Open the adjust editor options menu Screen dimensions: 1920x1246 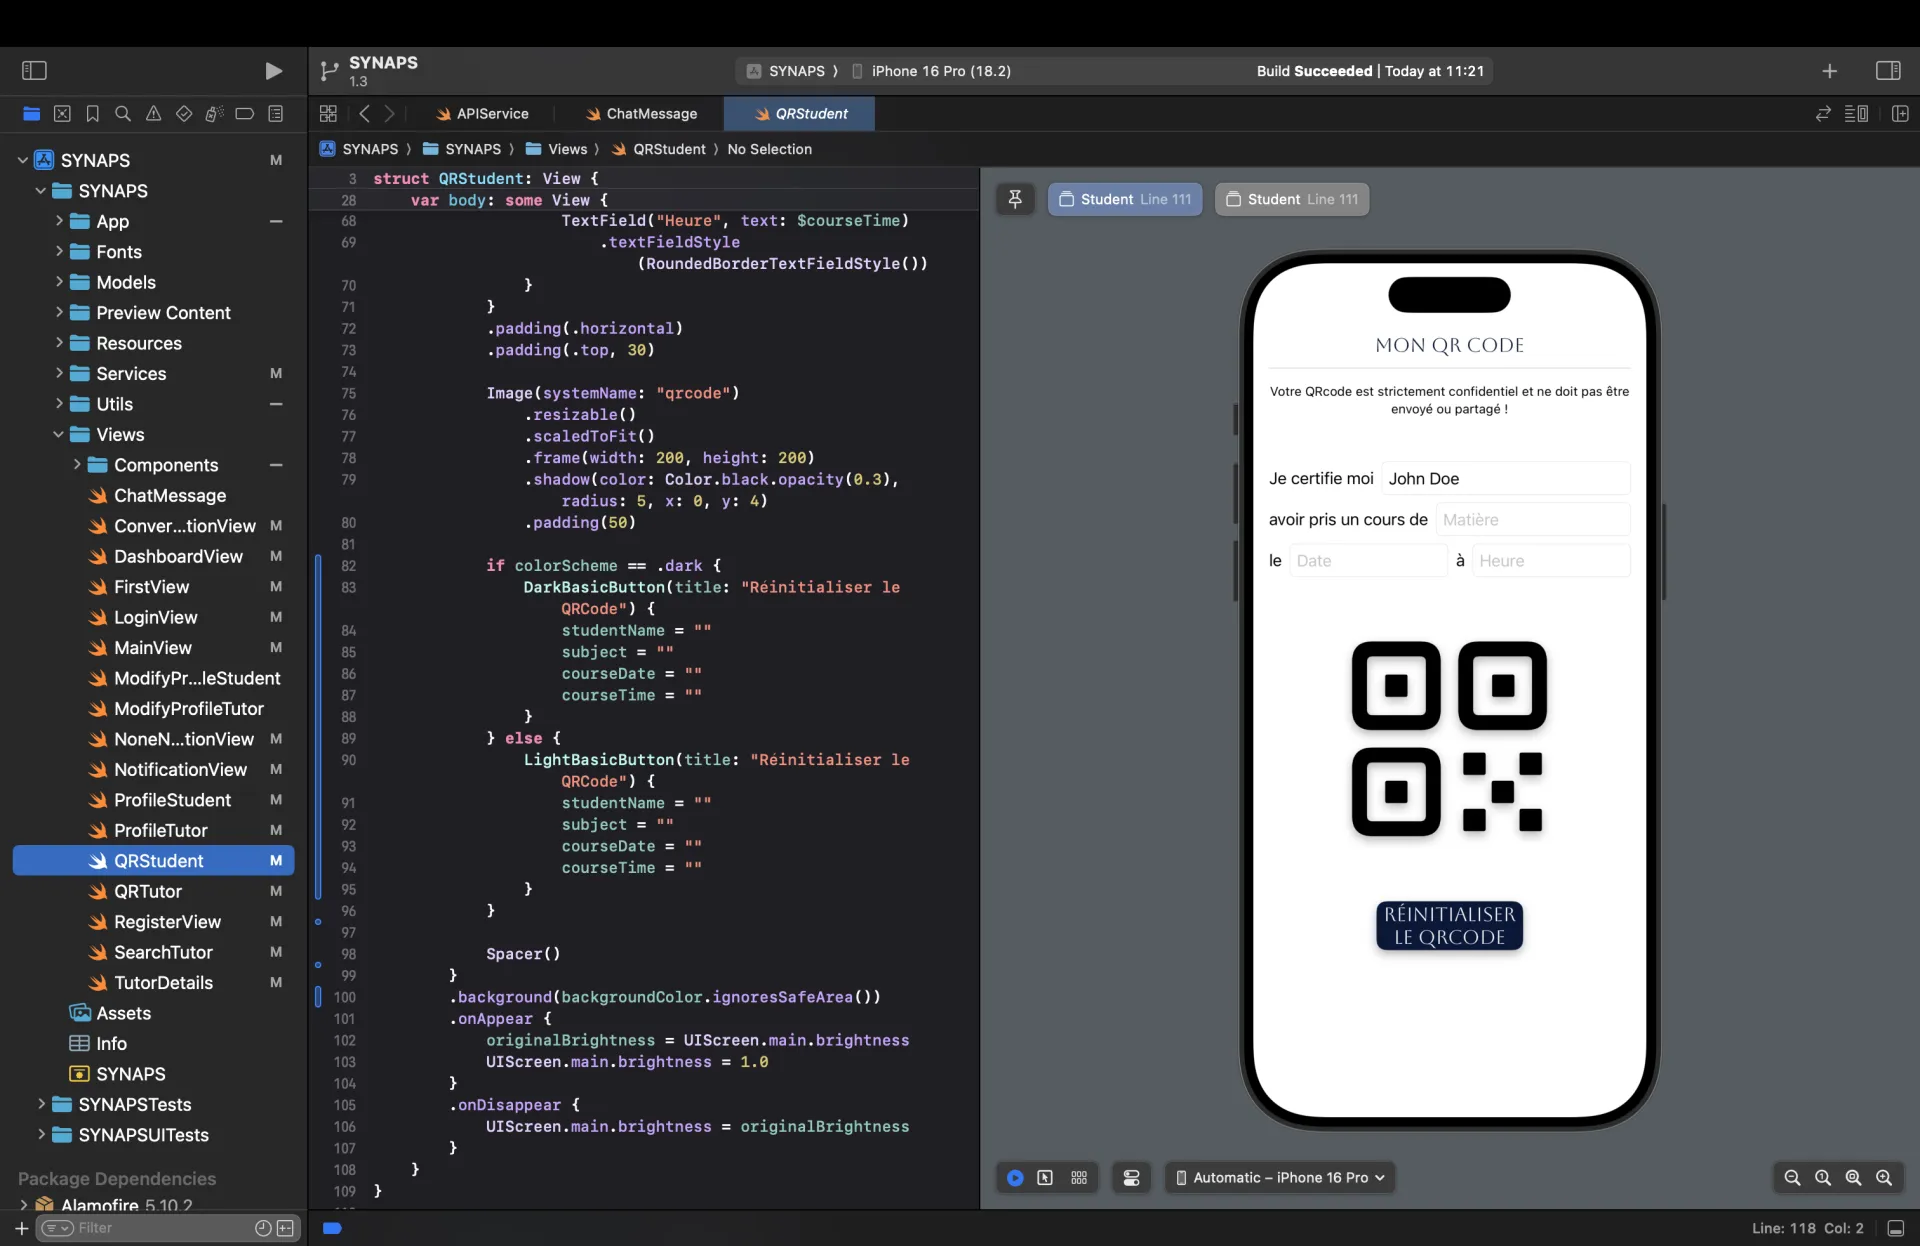pyautogui.click(x=1856, y=114)
